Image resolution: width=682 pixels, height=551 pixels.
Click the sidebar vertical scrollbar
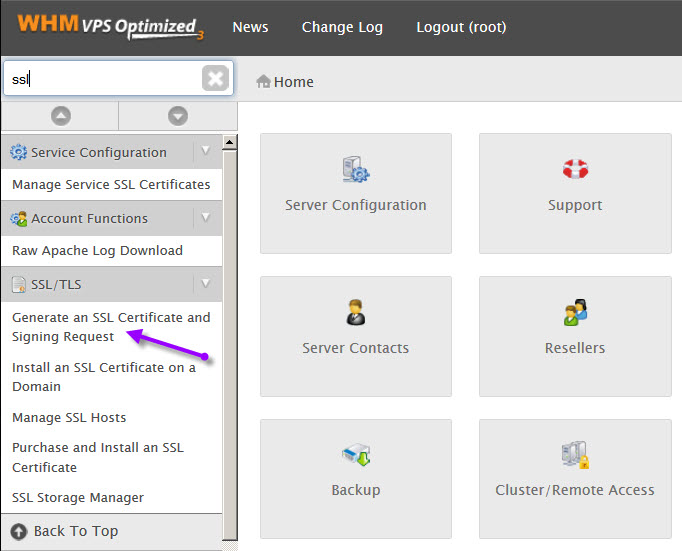point(230,330)
